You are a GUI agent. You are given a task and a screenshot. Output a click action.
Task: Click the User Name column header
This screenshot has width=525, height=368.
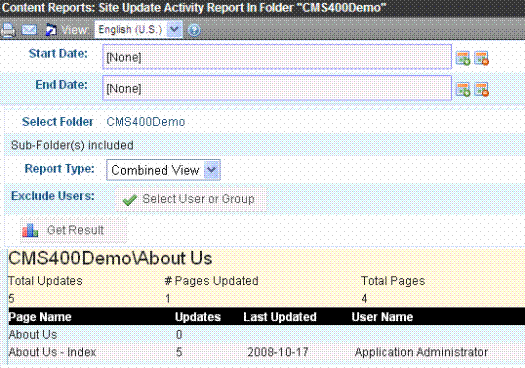coord(382,317)
